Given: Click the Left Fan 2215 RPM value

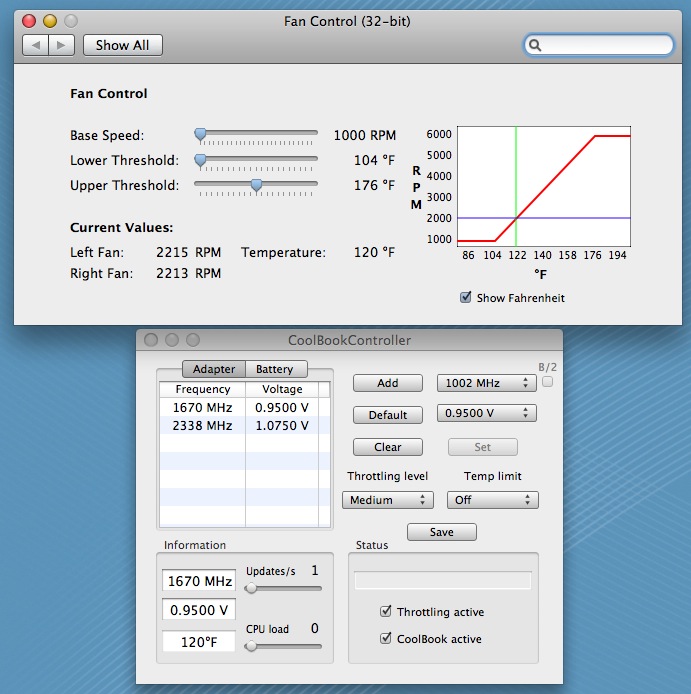Looking at the screenshot, I should click(189, 252).
